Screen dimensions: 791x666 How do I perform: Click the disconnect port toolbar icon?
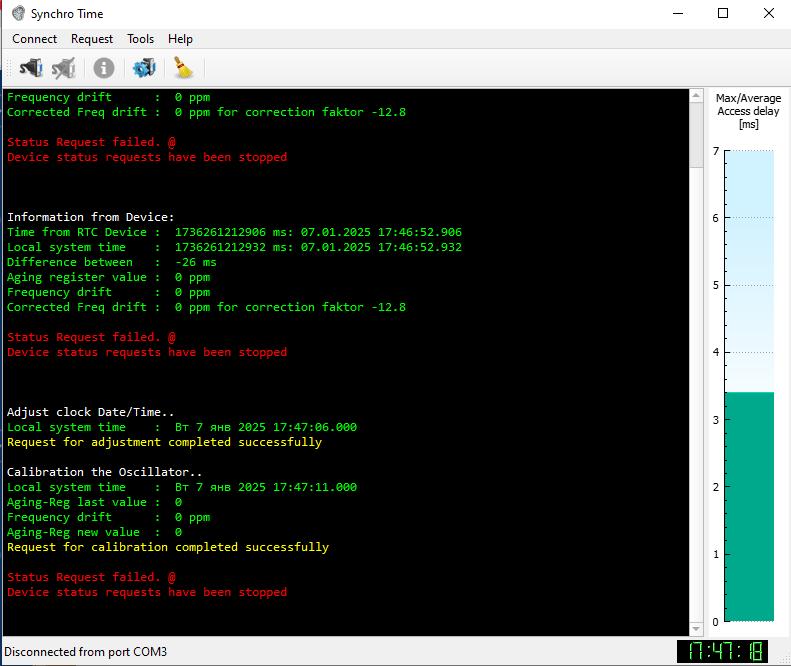pyautogui.click(x=64, y=68)
